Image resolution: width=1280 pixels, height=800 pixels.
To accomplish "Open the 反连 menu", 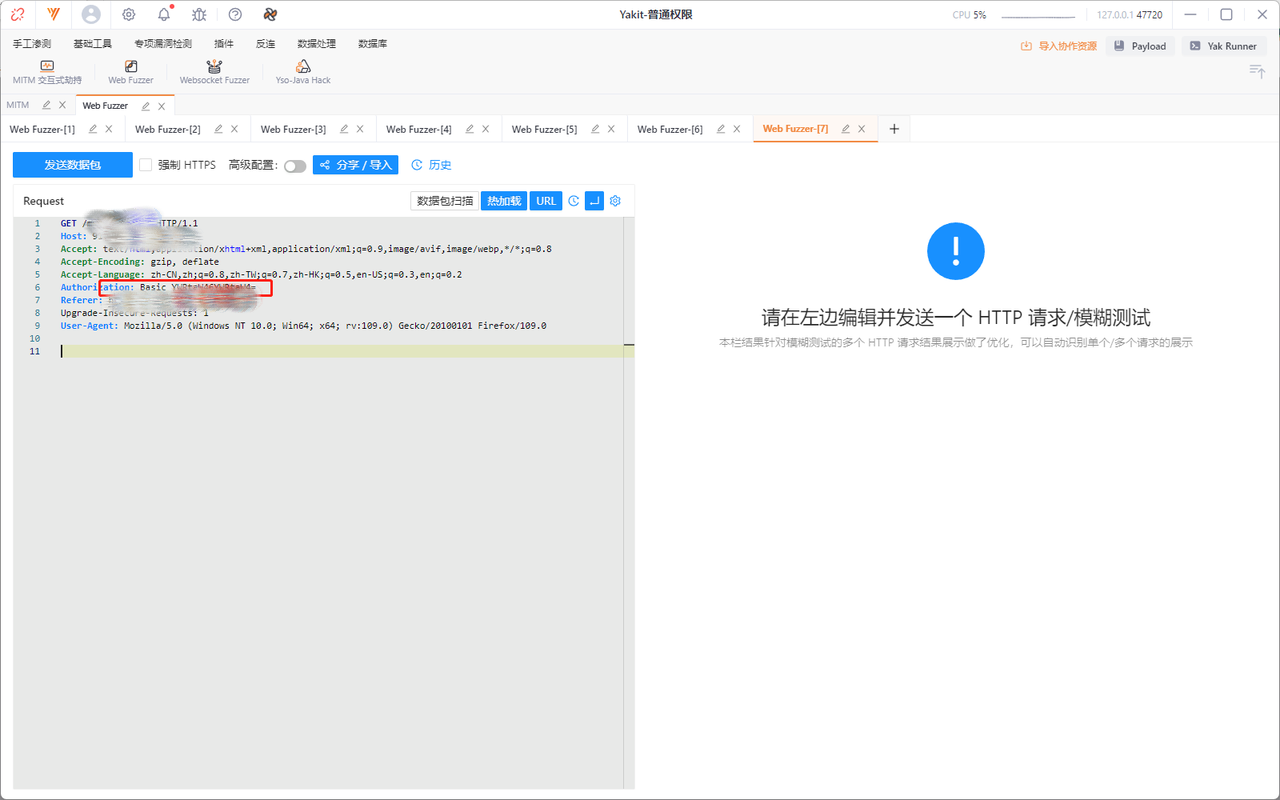I will point(266,44).
